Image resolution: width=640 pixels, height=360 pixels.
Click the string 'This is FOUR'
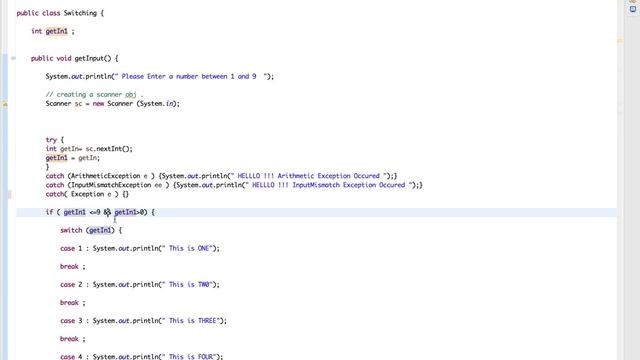click(191, 356)
